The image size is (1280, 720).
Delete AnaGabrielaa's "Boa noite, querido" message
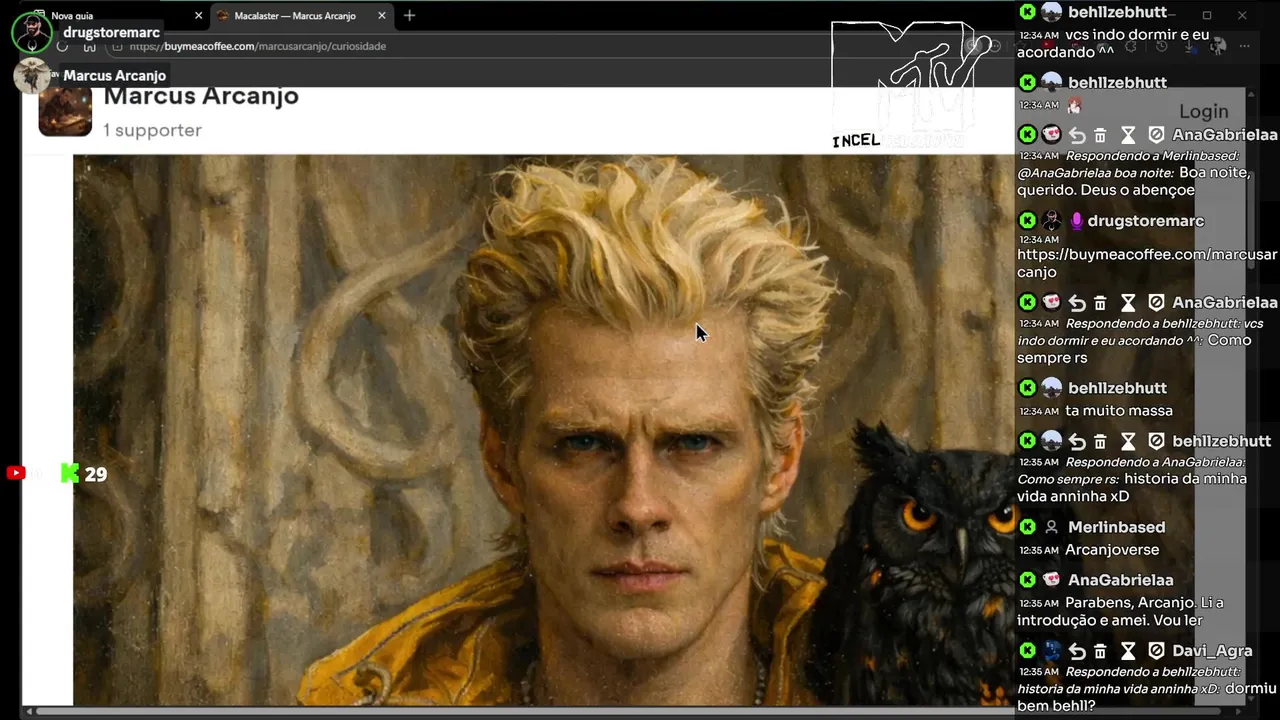pos(1100,135)
